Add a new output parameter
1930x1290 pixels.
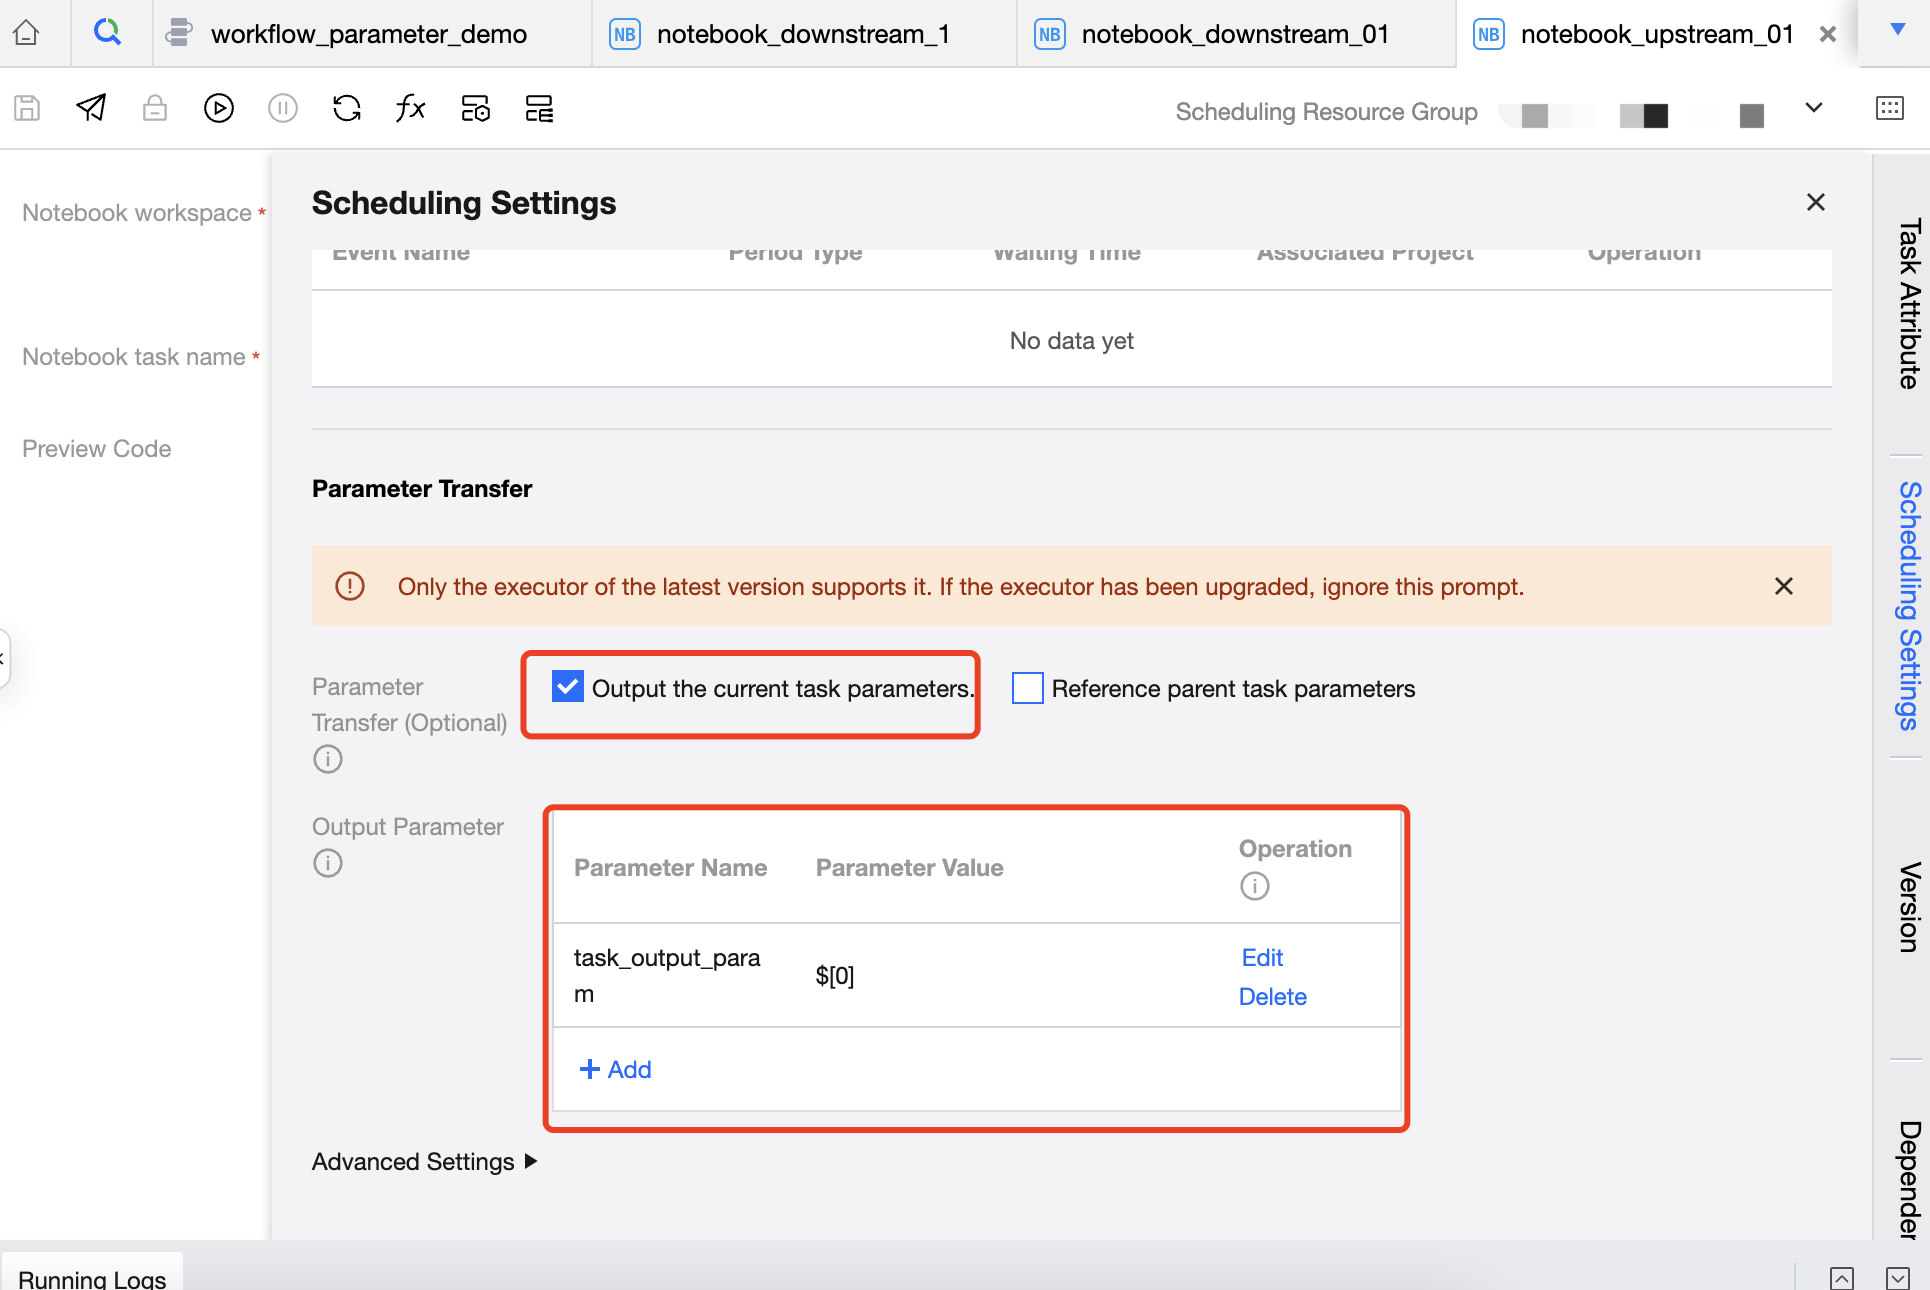(615, 1069)
